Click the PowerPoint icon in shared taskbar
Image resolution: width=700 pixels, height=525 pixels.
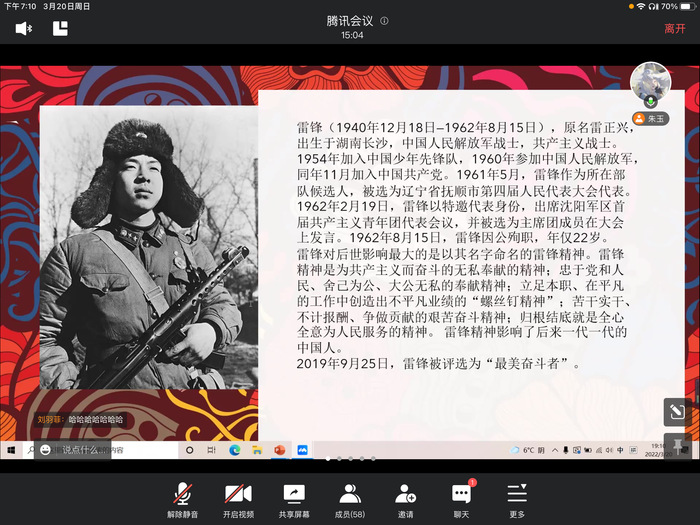277,451
